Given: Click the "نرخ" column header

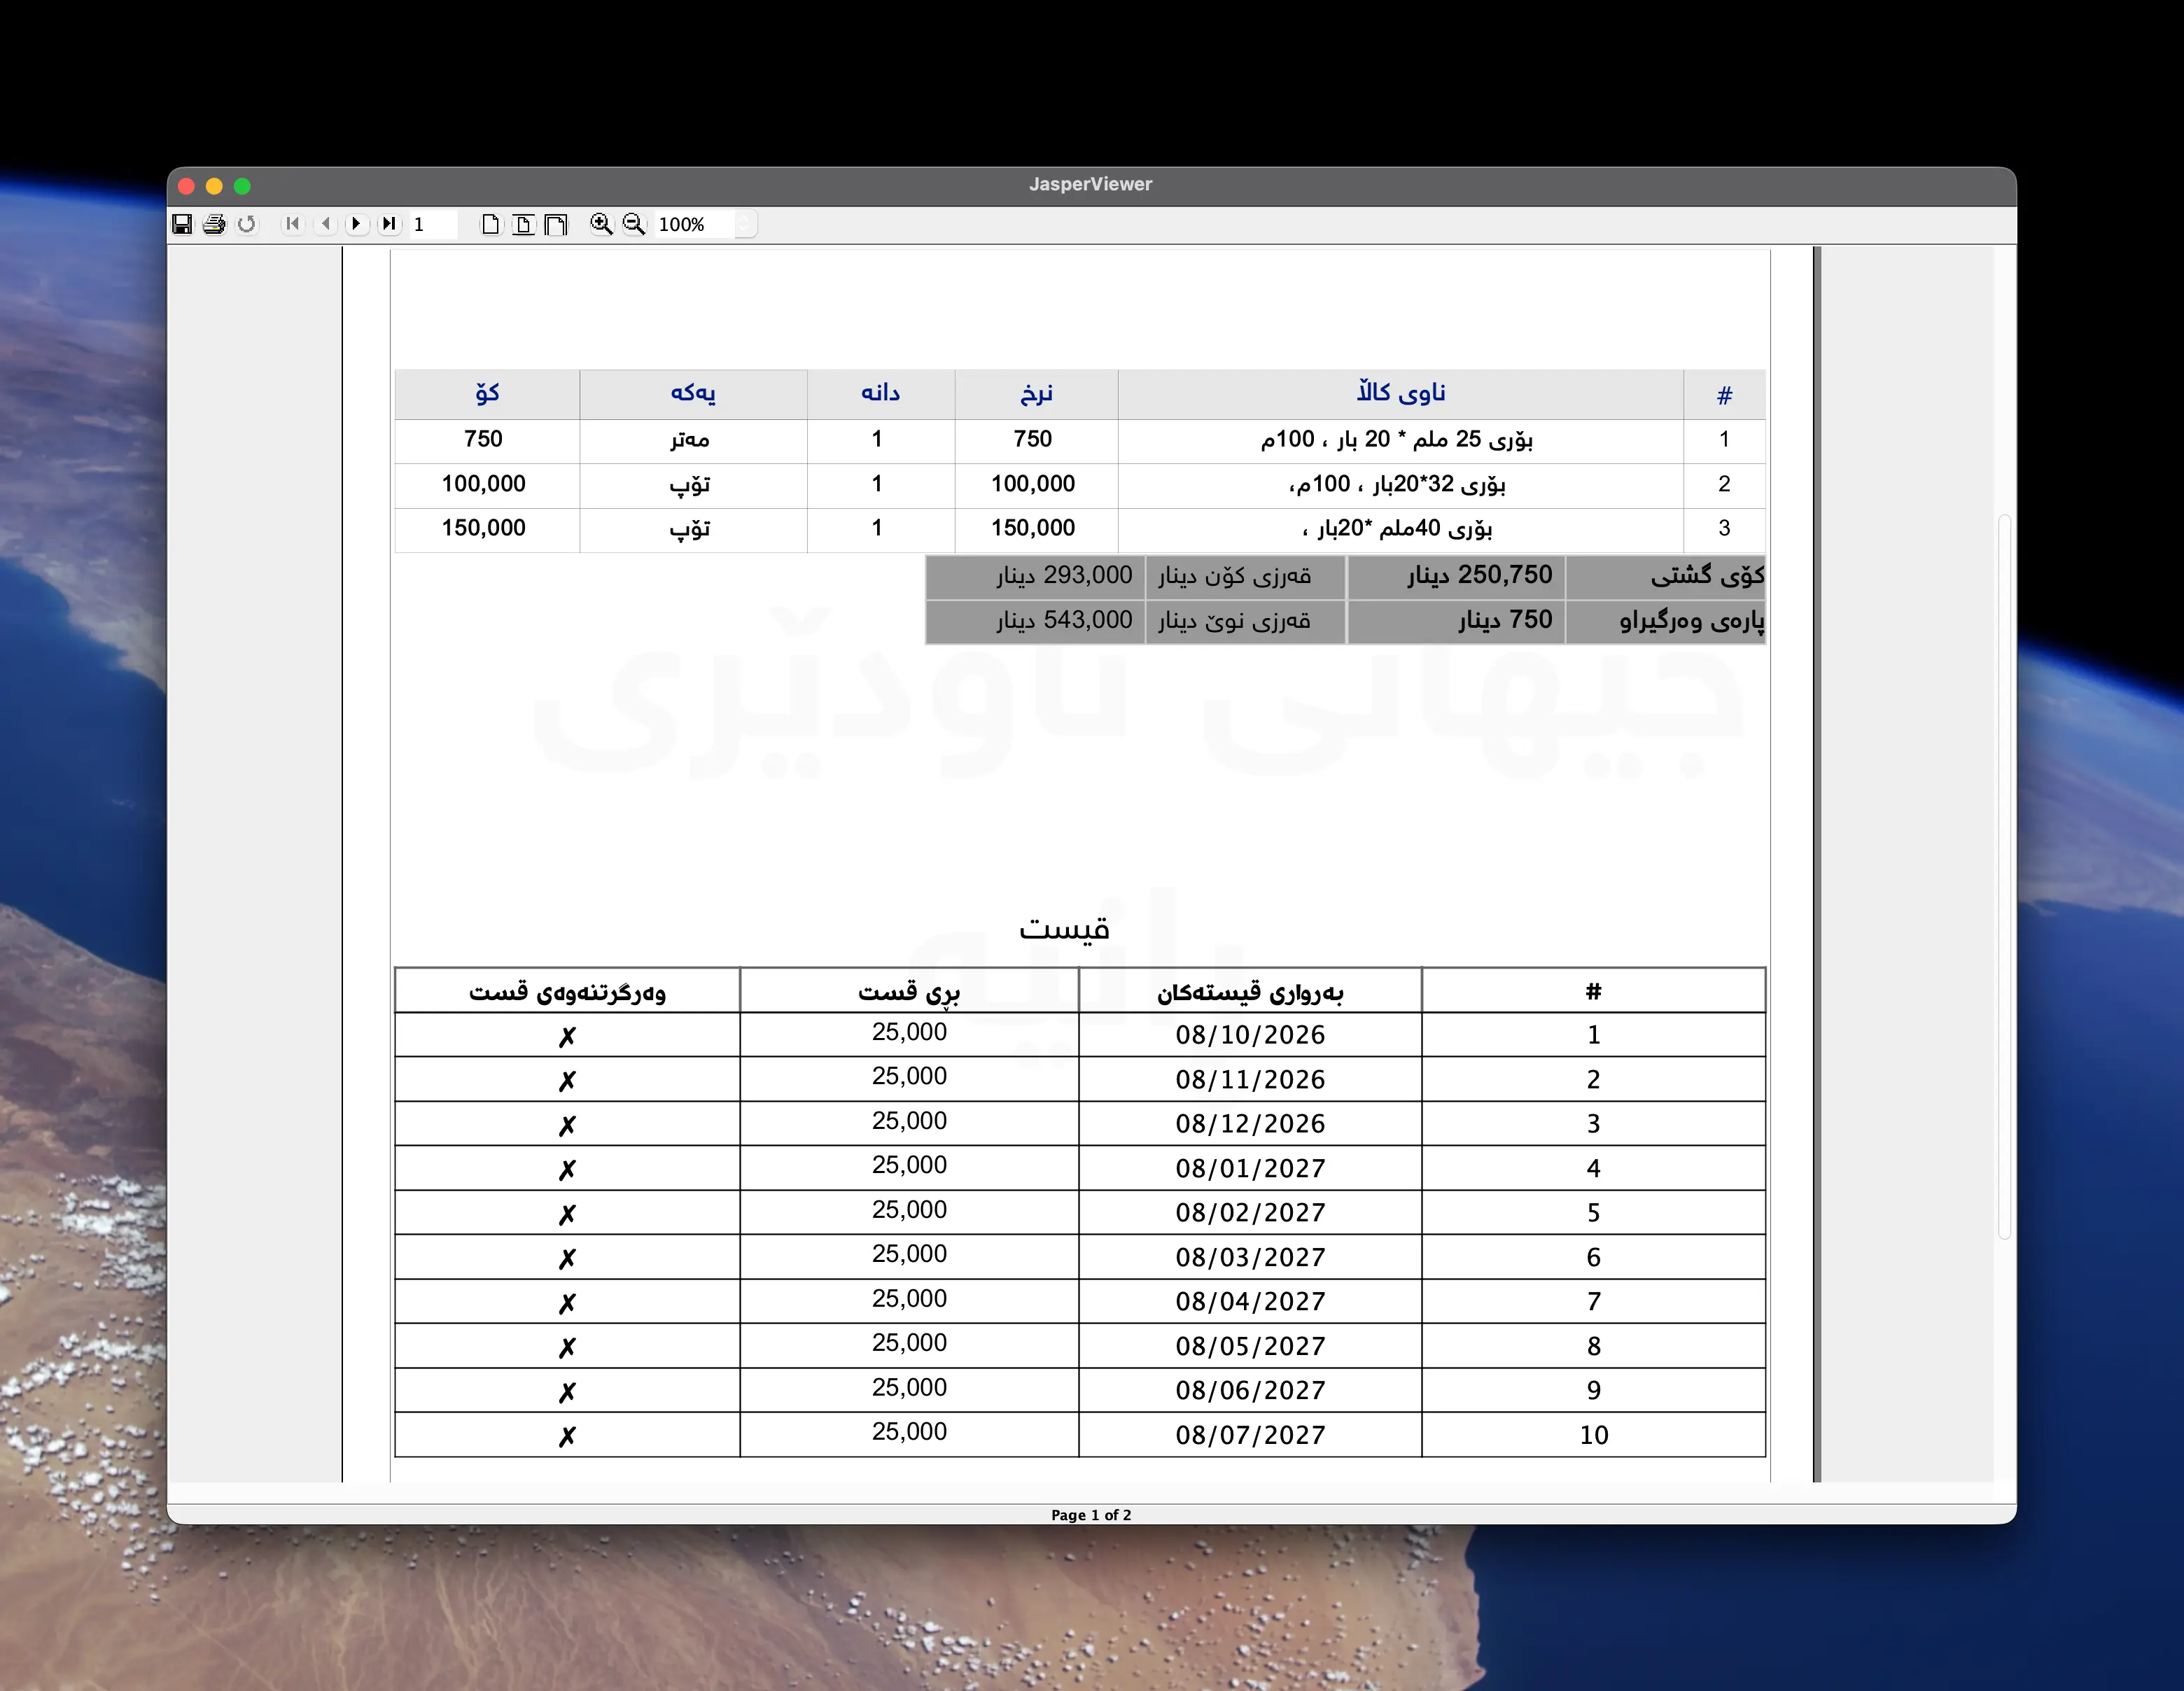Looking at the screenshot, I should [1037, 393].
